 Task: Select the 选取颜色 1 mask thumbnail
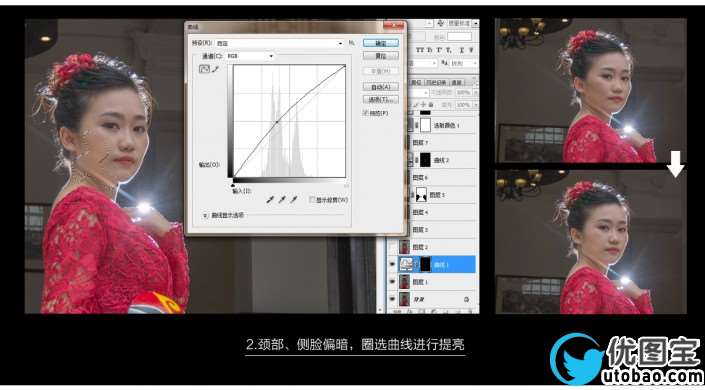pos(424,125)
